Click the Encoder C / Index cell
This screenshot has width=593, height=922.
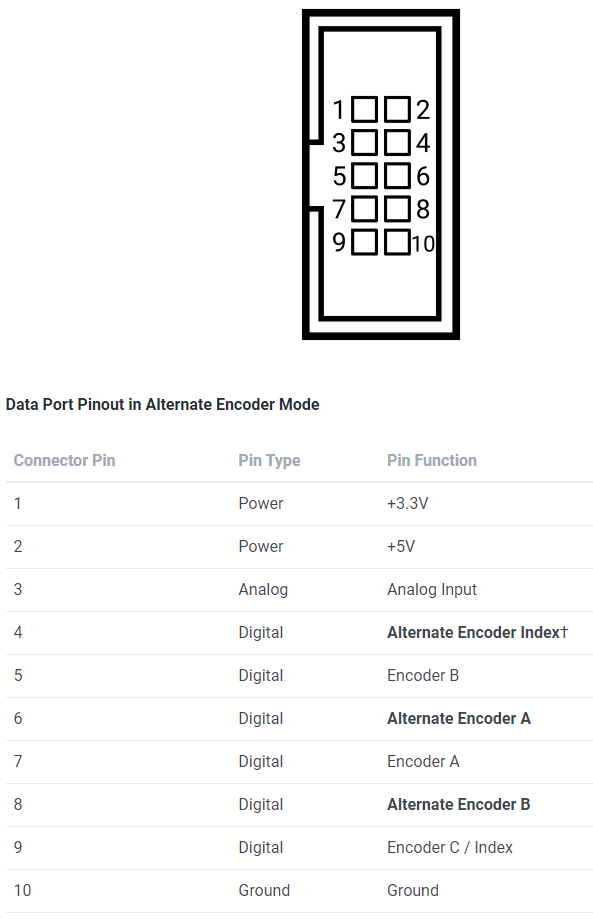[x=450, y=847]
